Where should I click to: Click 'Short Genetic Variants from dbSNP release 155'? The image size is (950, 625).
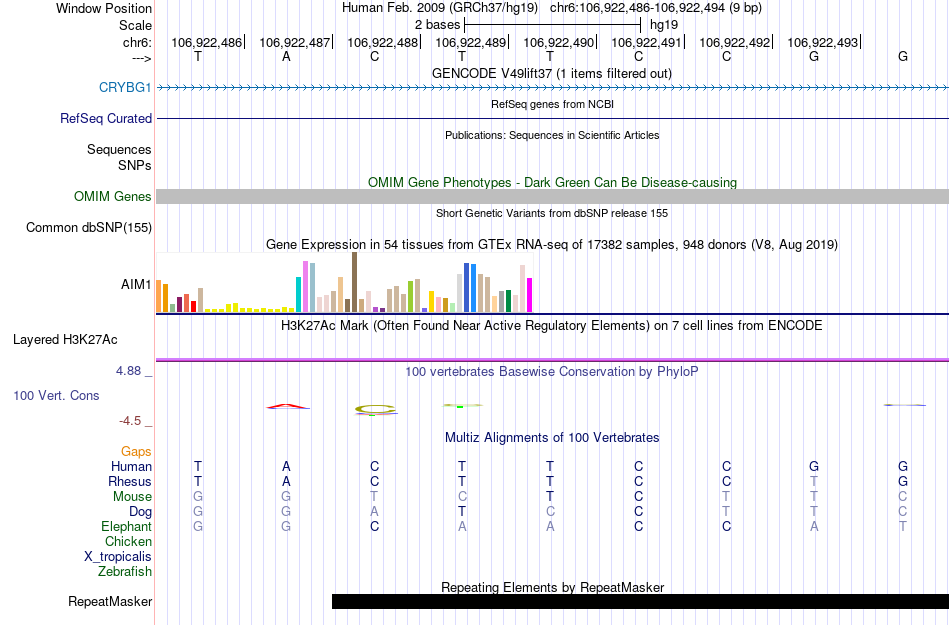[552, 213]
